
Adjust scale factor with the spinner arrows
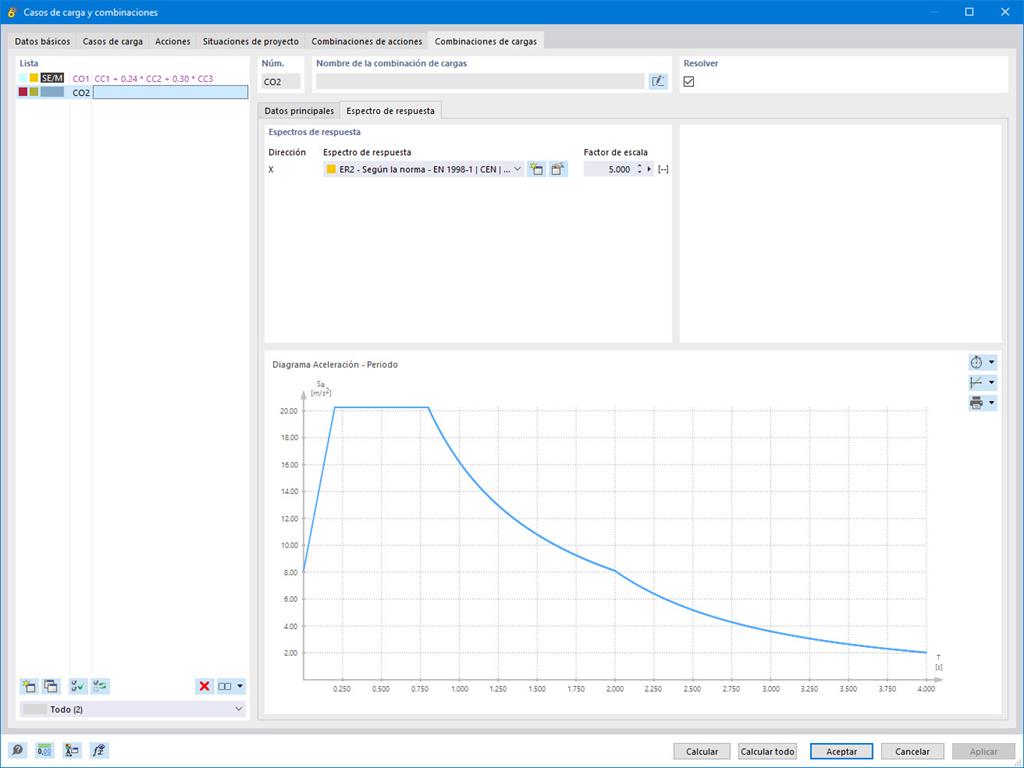[639, 169]
